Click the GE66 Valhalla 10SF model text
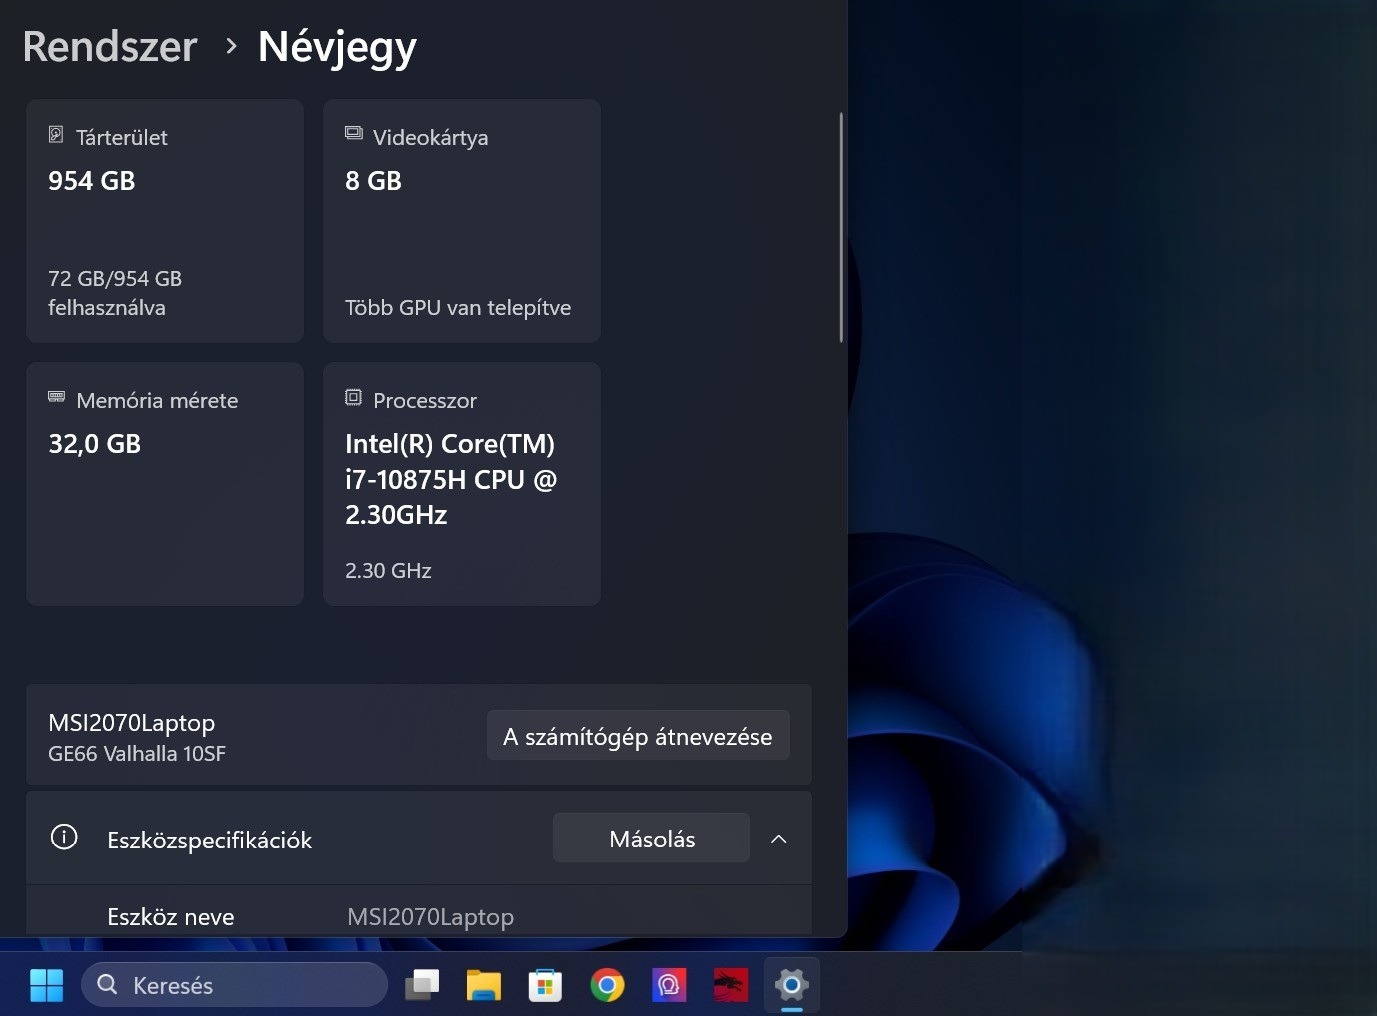 click(x=137, y=754)
